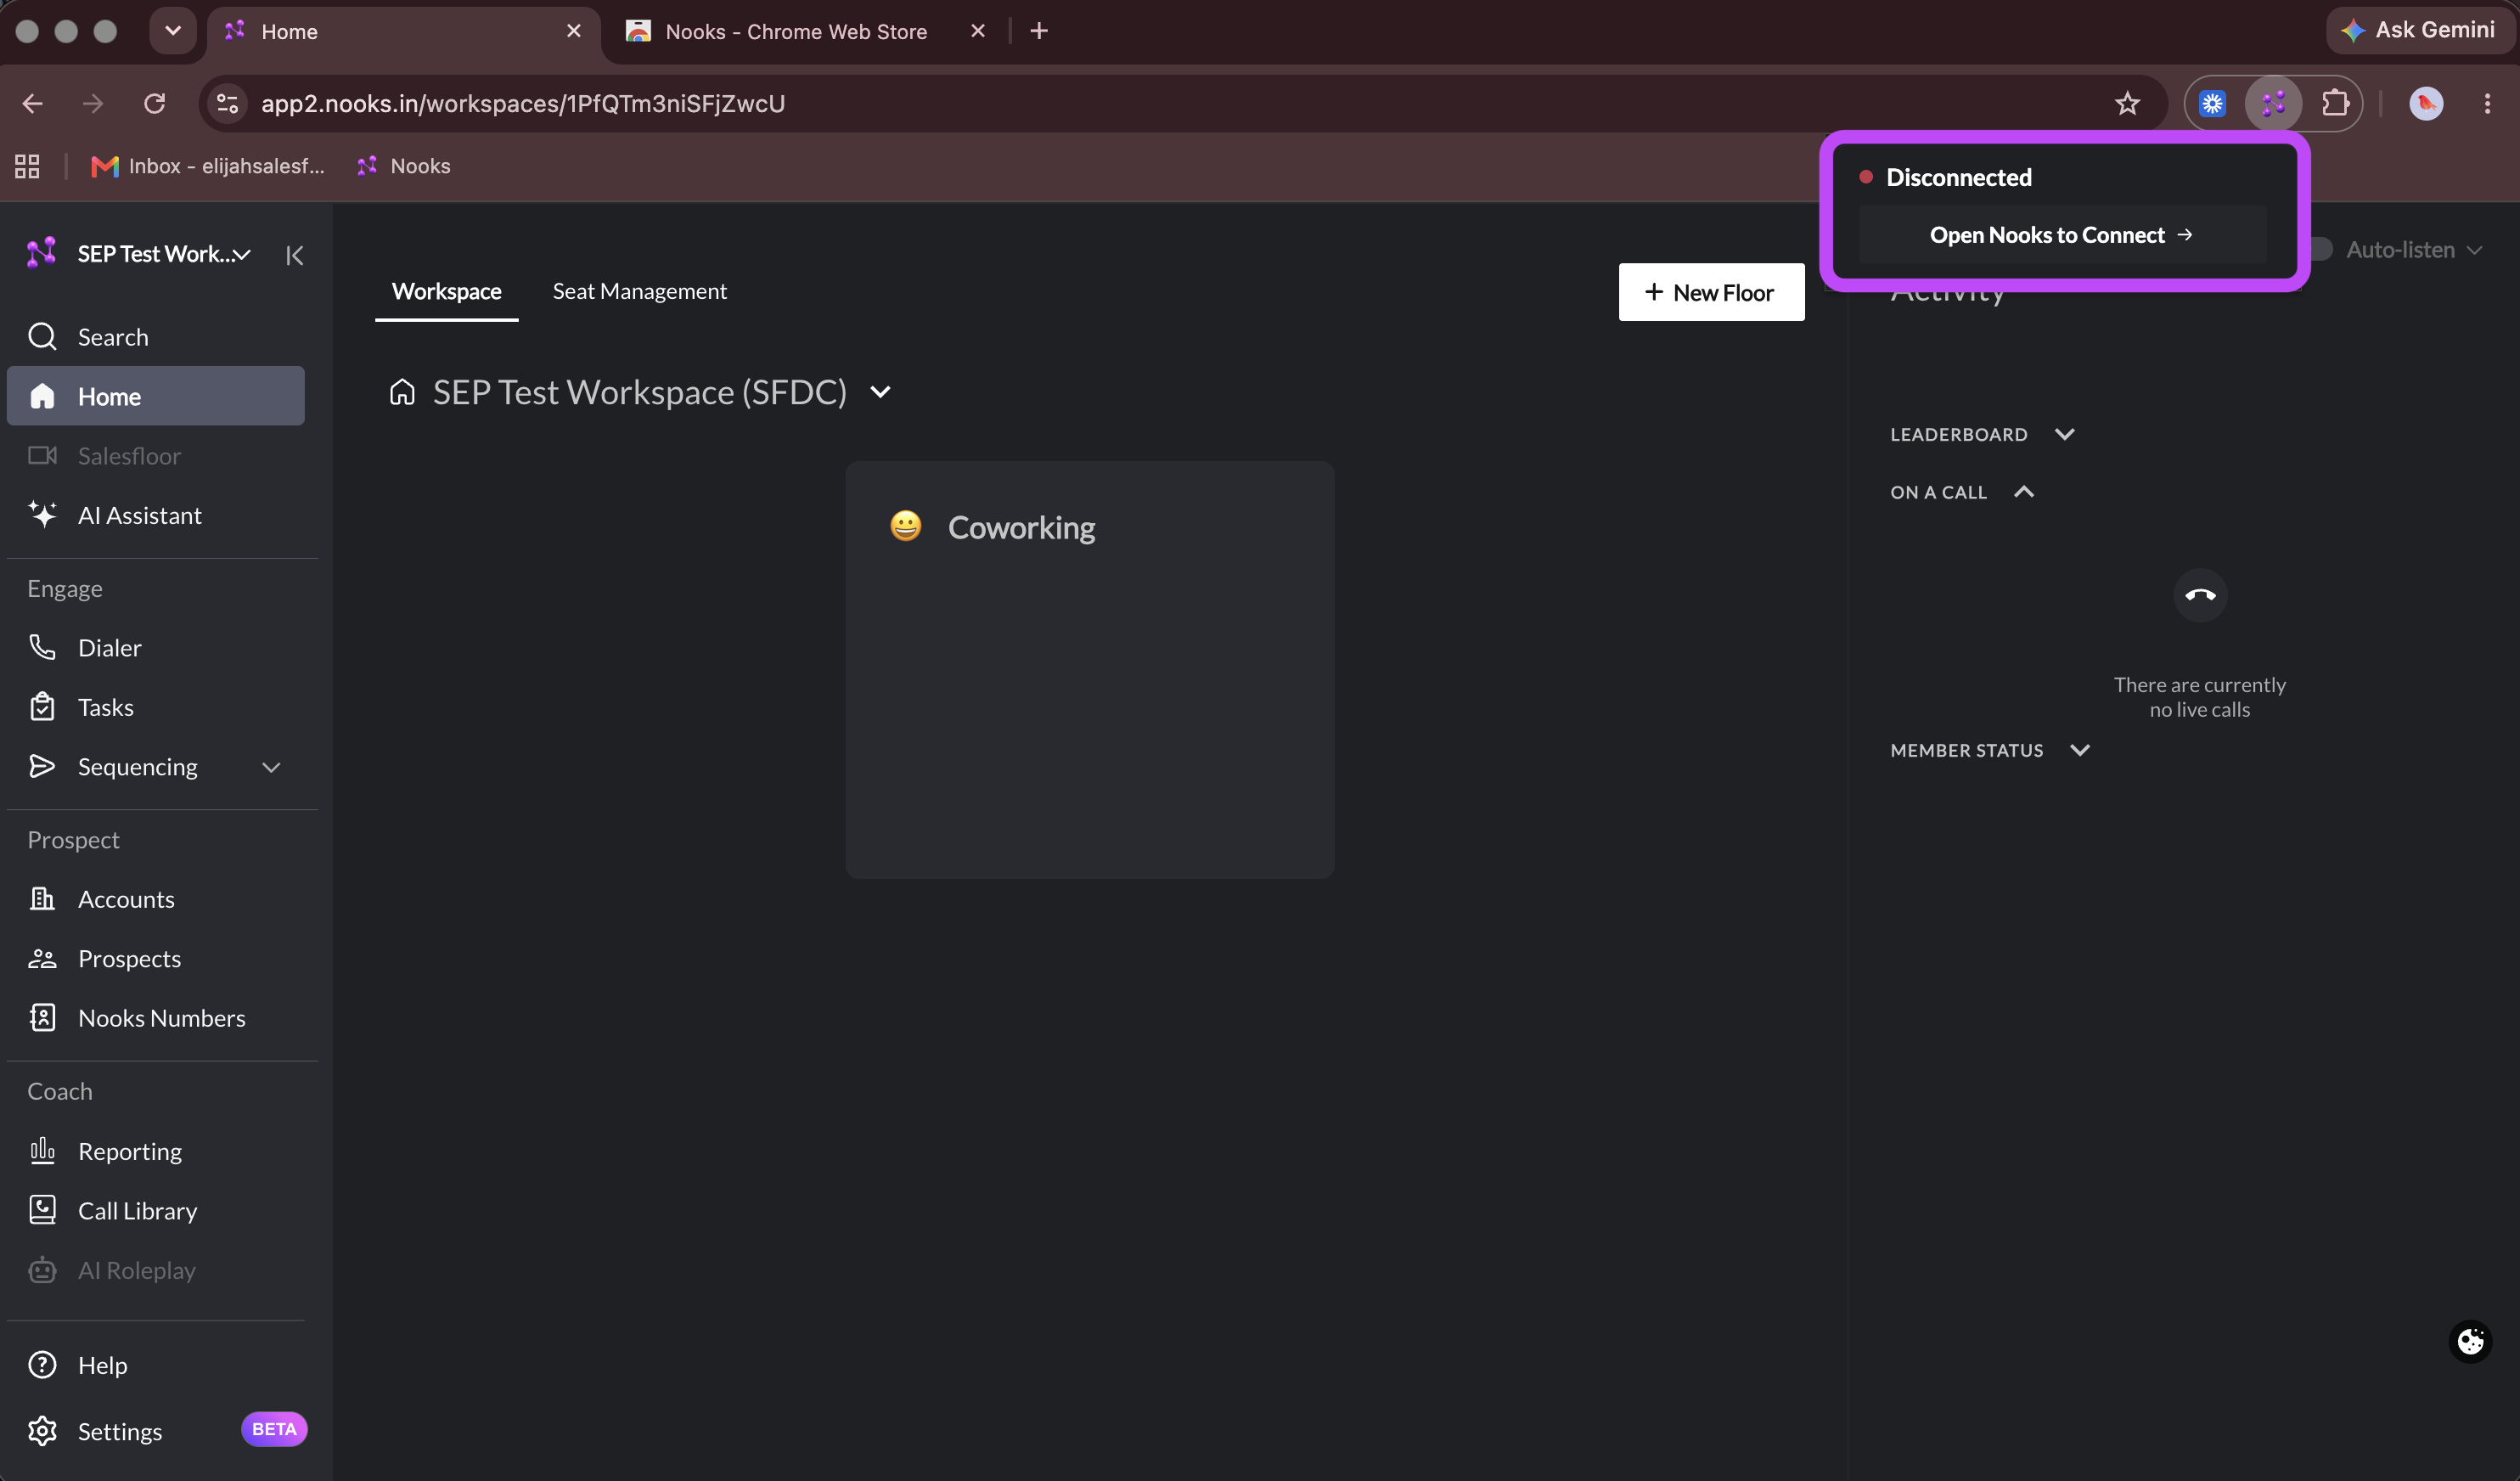The image size is (2520, 1481).
Task: Switch to Seat Management tab
Action: coord(639,291)
